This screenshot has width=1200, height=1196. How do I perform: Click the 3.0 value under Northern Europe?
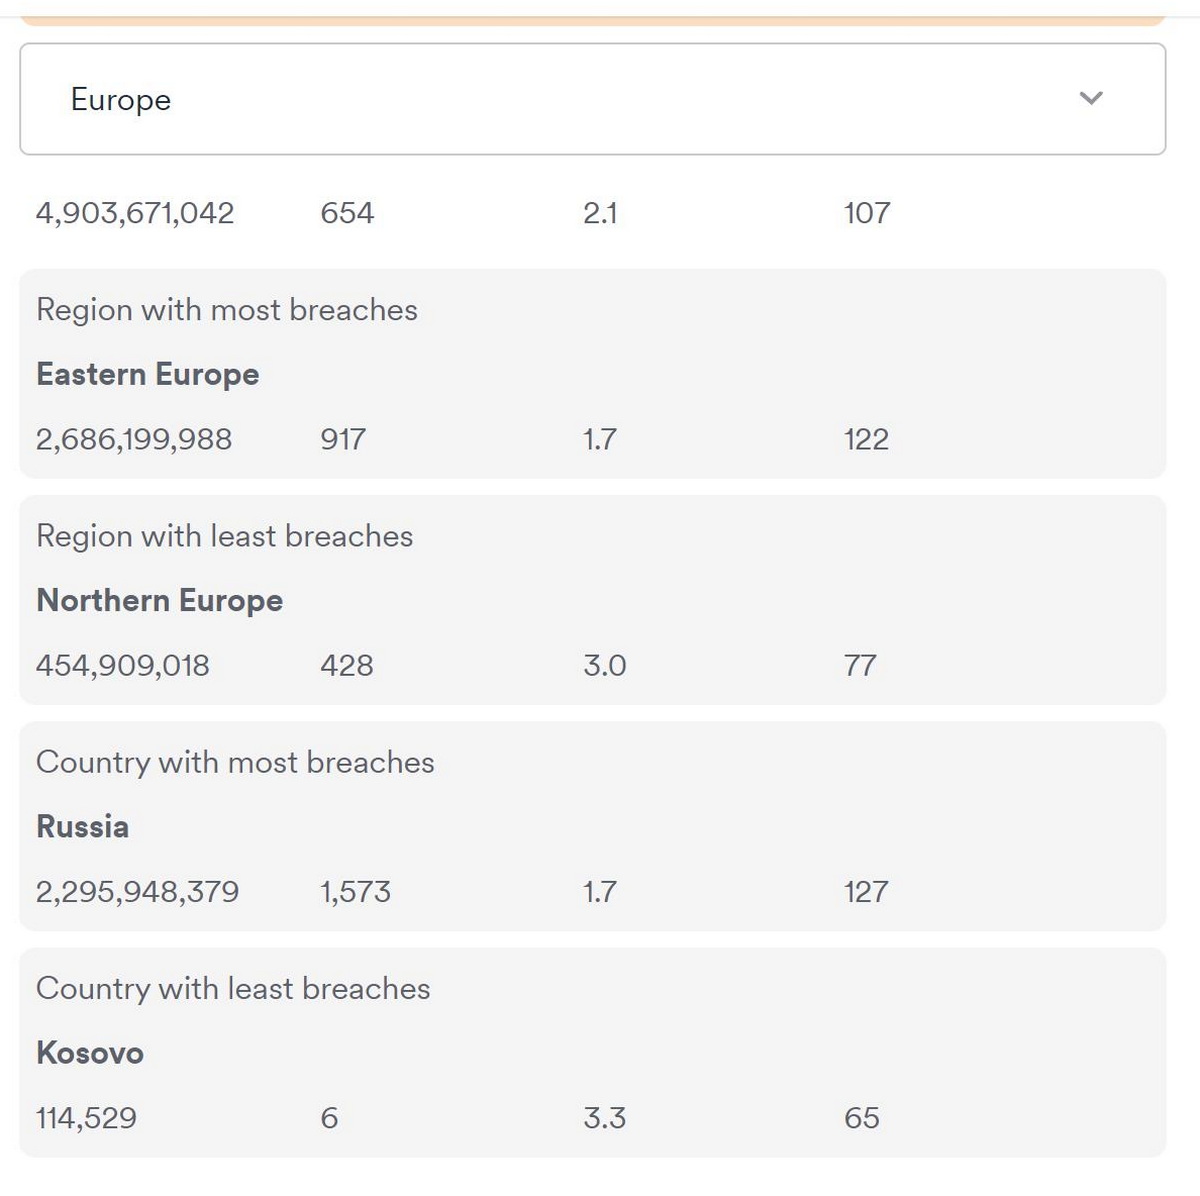tap(604, 663)
